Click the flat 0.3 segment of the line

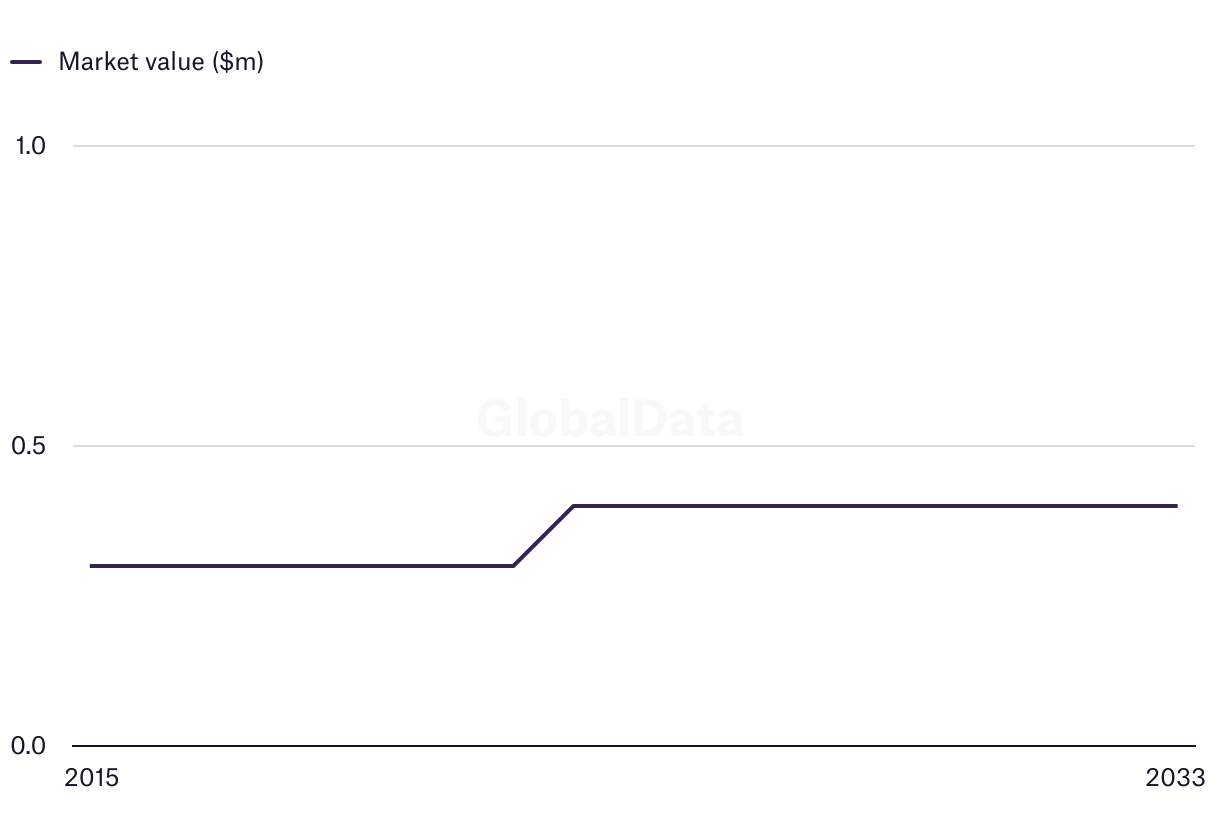[x=302, y=566]
